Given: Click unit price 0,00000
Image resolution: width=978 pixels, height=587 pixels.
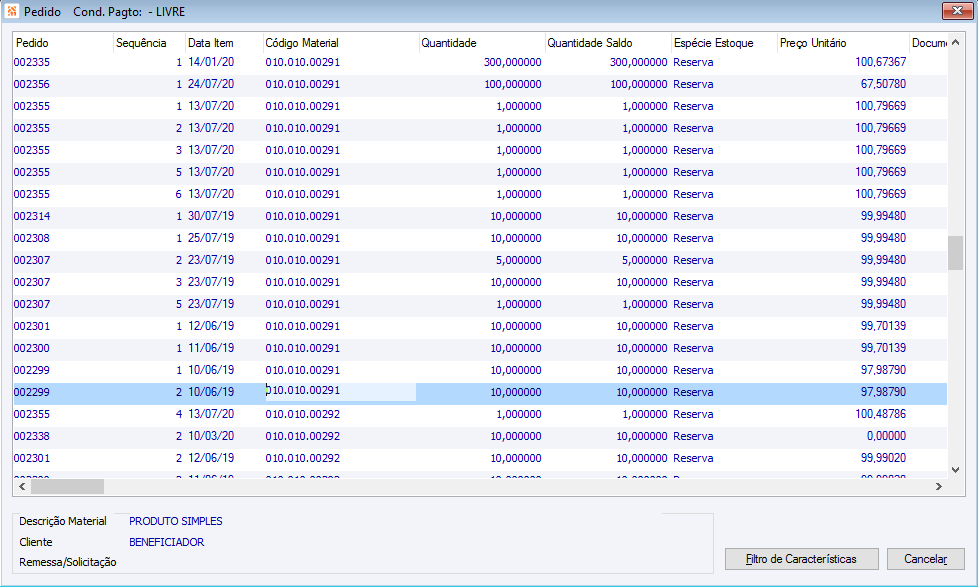Looking at the screenshot, I should coord(886,436).
